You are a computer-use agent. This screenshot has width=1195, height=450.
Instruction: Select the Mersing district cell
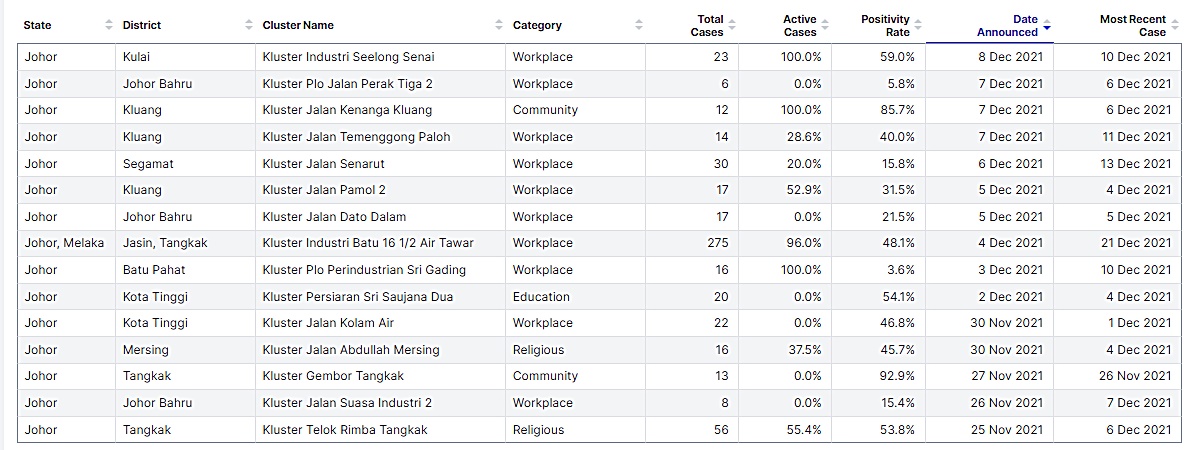tap(146, 350)
